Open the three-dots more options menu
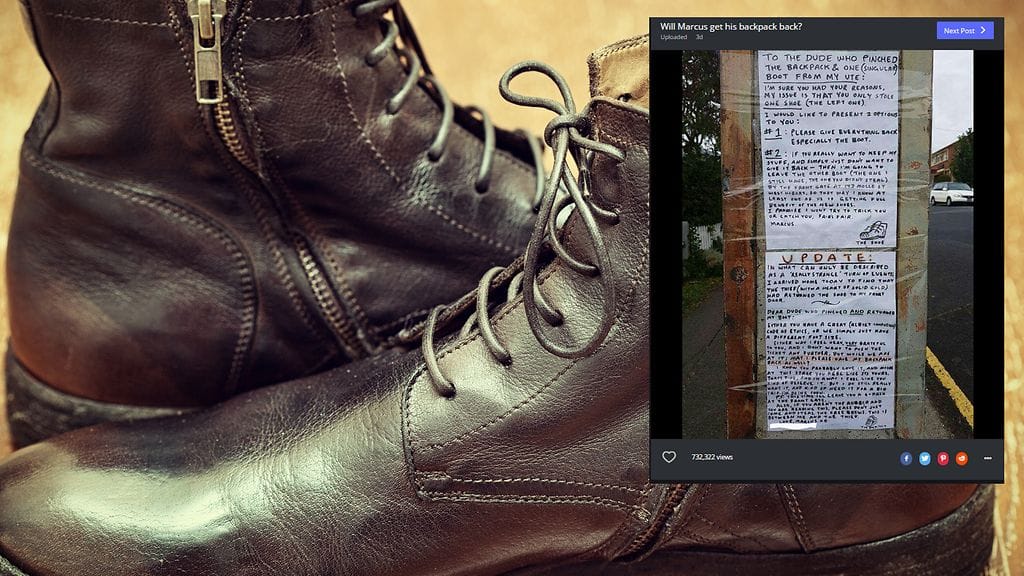Screen dimensions: 1024x576 [987, 458]
